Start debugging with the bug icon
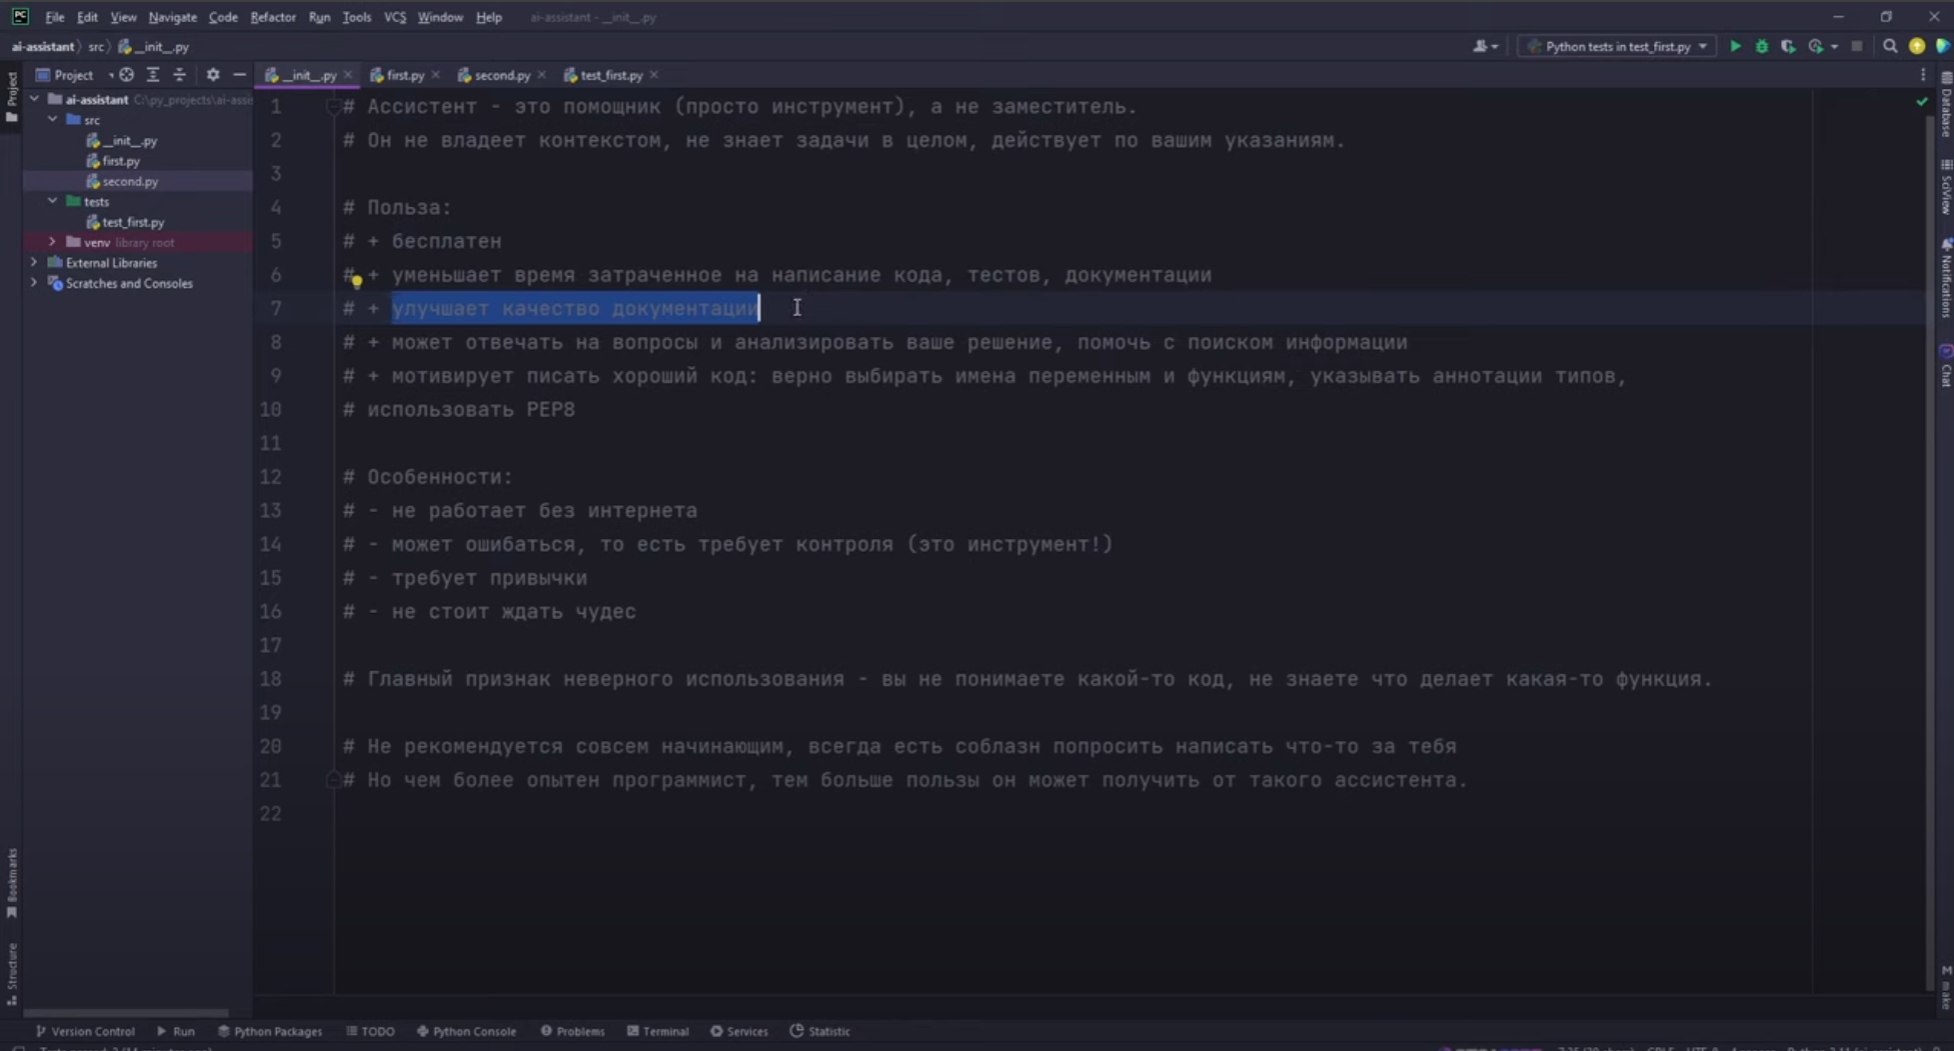The image size is (1954, 1051). pyautogui.click(x=1762, y=46)
